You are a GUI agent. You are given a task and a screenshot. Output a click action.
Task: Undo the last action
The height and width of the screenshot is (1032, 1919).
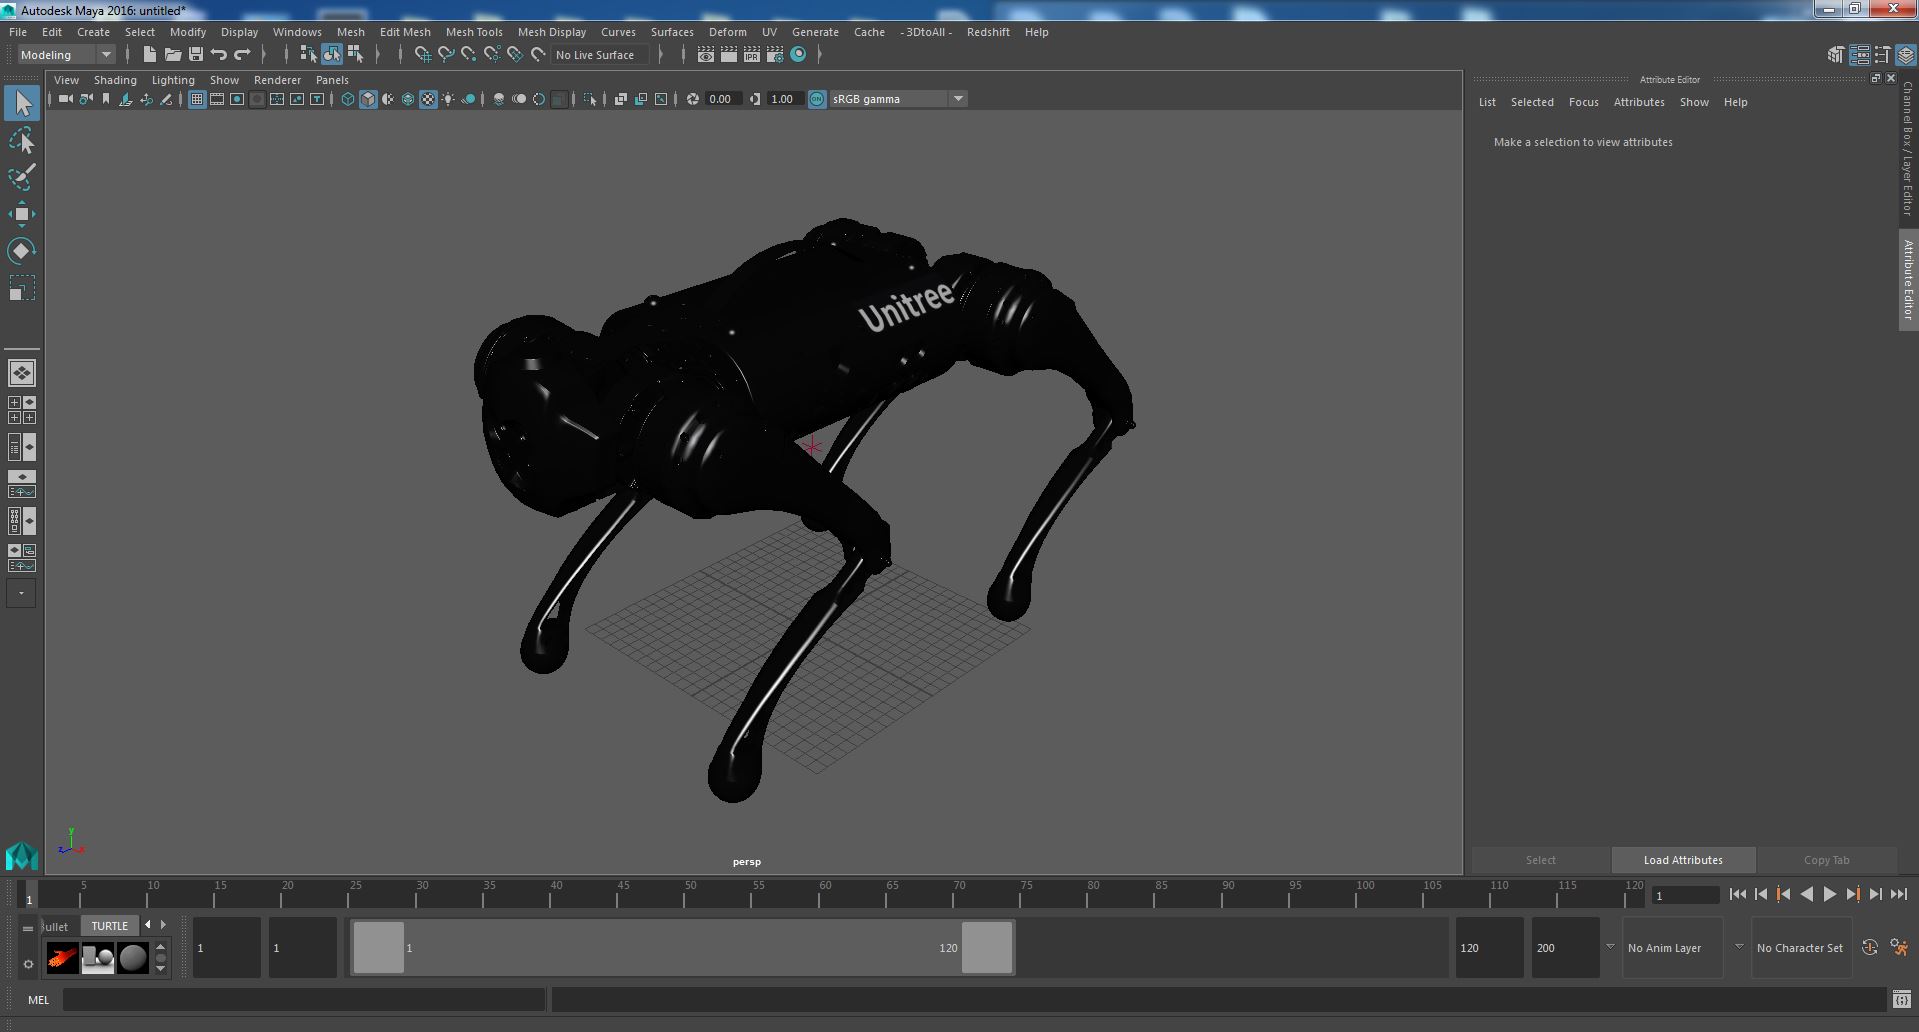(219, 54)
